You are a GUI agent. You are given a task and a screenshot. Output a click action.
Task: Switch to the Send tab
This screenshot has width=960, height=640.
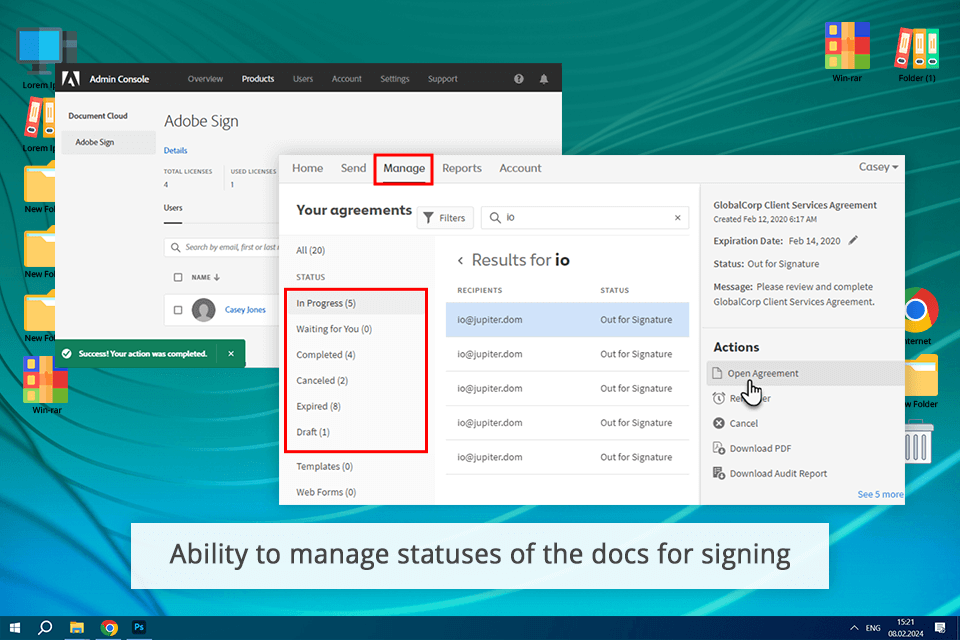(353, 168)
